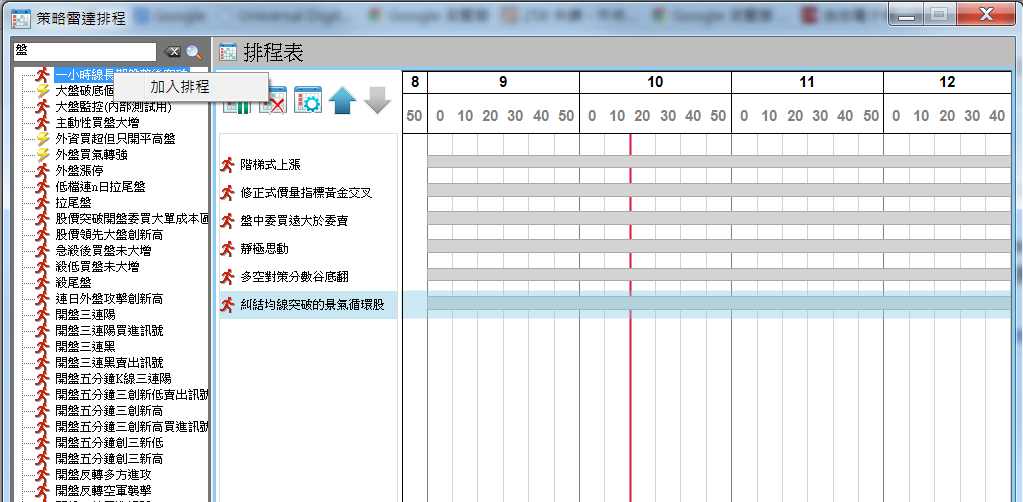Click the schedule settings gear calendar icon
The width and height of the screenshot is (1023, 502).
[x=307, y=100]
